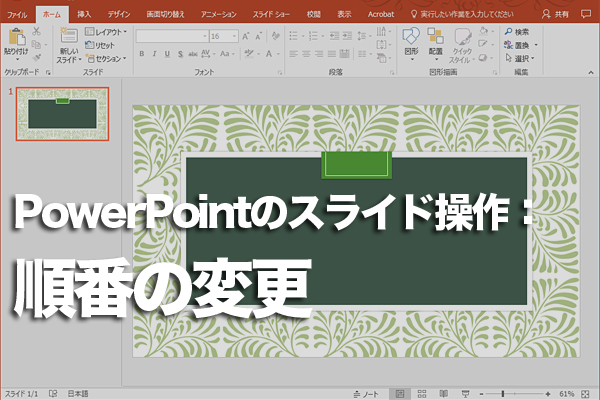Image resolution: width=600 pixels, height=400 pixels.
Task: Click the Slide Show icon in status bar
Action: [465, 393]
